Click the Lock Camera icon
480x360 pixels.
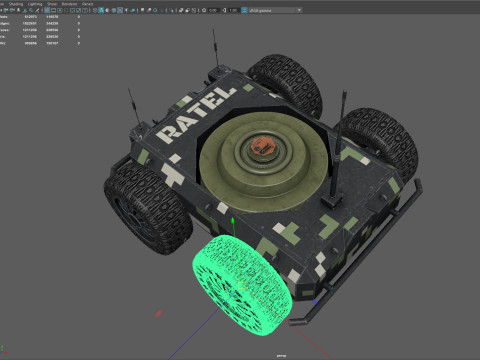[6, 10]
